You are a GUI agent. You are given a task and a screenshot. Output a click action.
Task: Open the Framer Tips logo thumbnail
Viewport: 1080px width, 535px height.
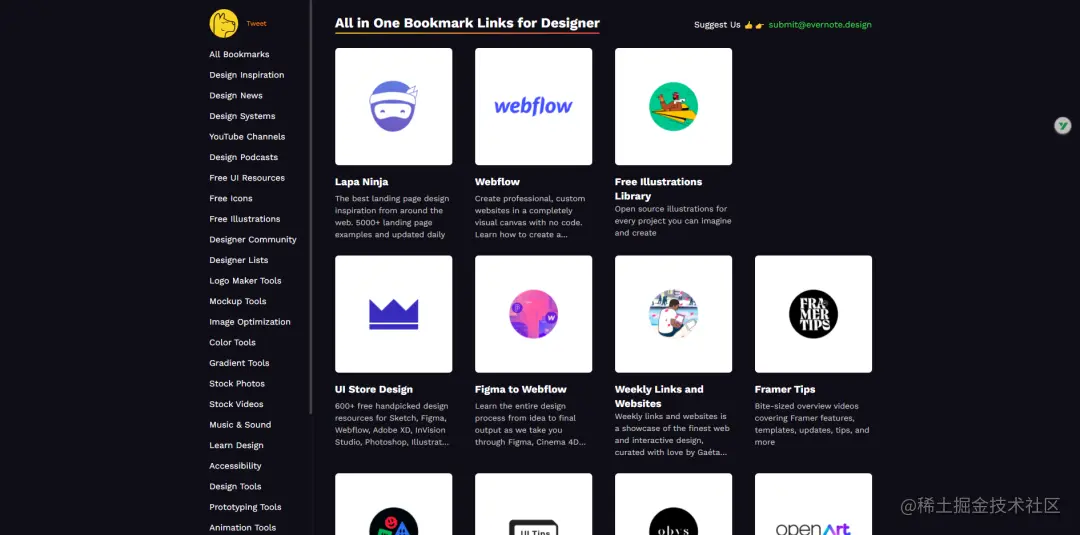coord(813,314)
